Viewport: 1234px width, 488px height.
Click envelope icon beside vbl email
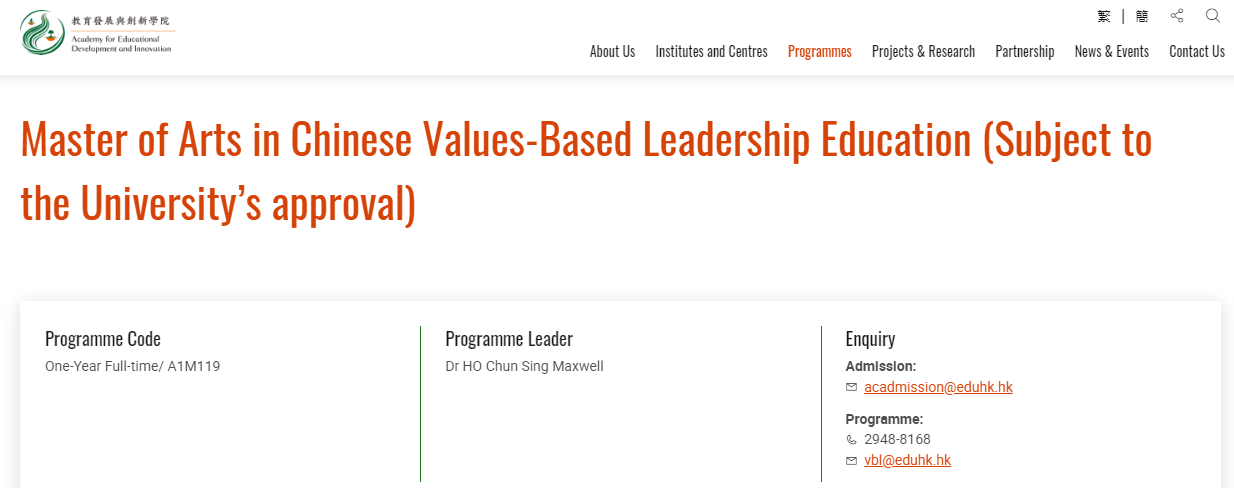click(852, 461)
